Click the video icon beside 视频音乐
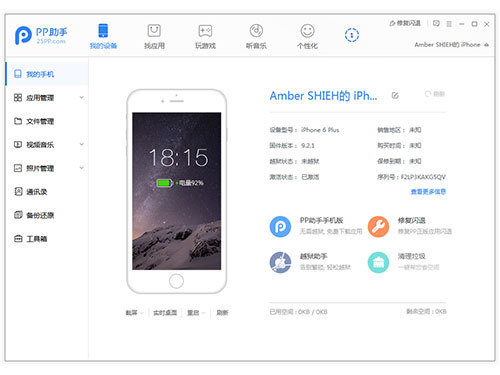 click(x=18, y=144)
